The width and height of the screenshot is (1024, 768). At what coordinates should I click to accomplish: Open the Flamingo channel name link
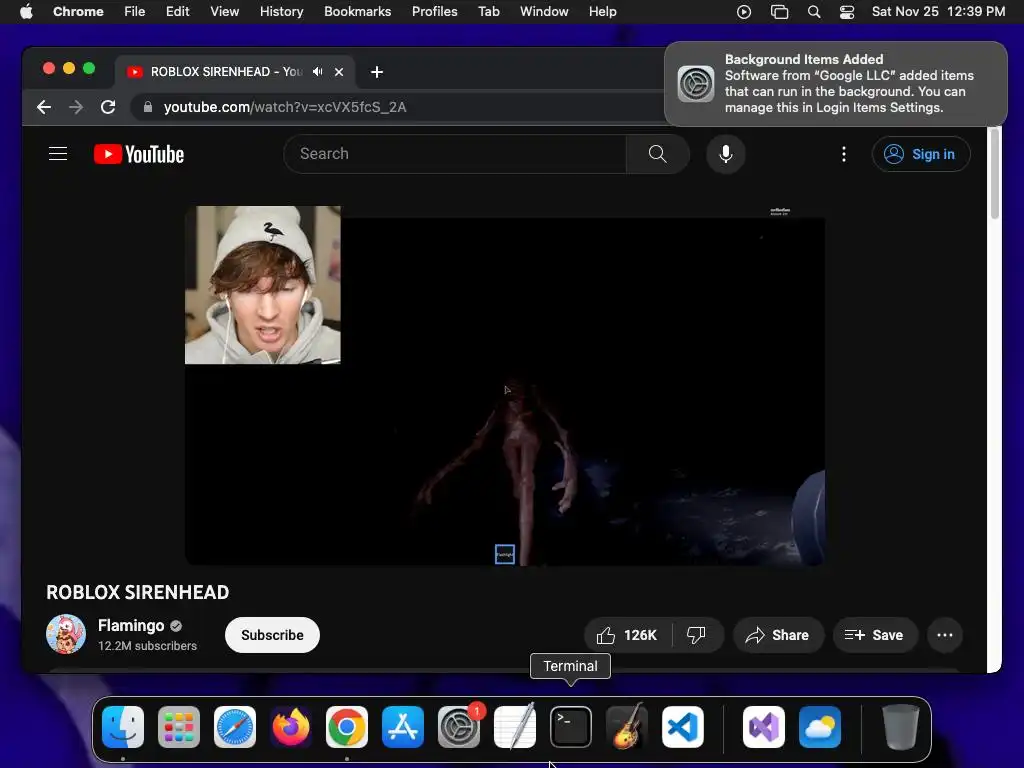(x=131, y=626)
